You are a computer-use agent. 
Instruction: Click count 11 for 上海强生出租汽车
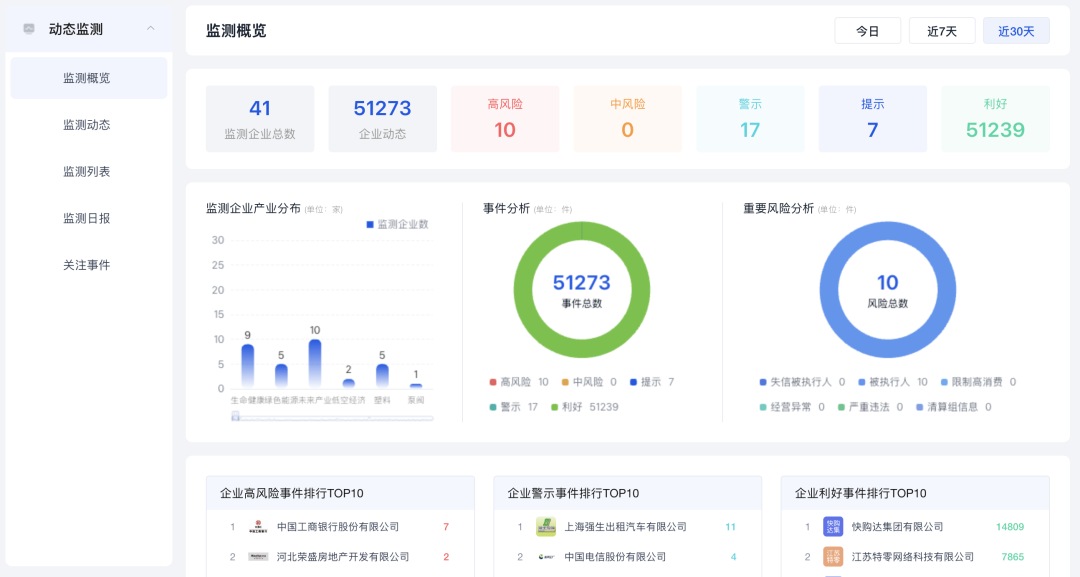(x=731, y=527)
